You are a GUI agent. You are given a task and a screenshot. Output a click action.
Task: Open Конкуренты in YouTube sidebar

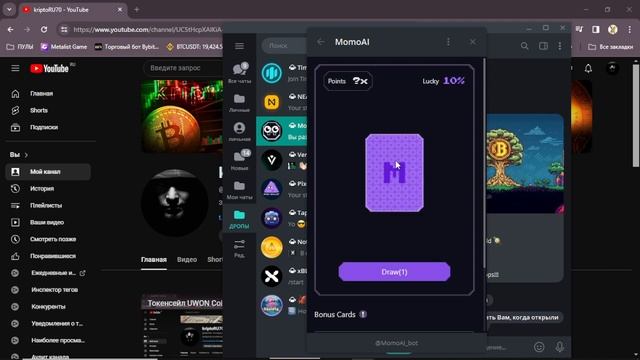[48, 307]
